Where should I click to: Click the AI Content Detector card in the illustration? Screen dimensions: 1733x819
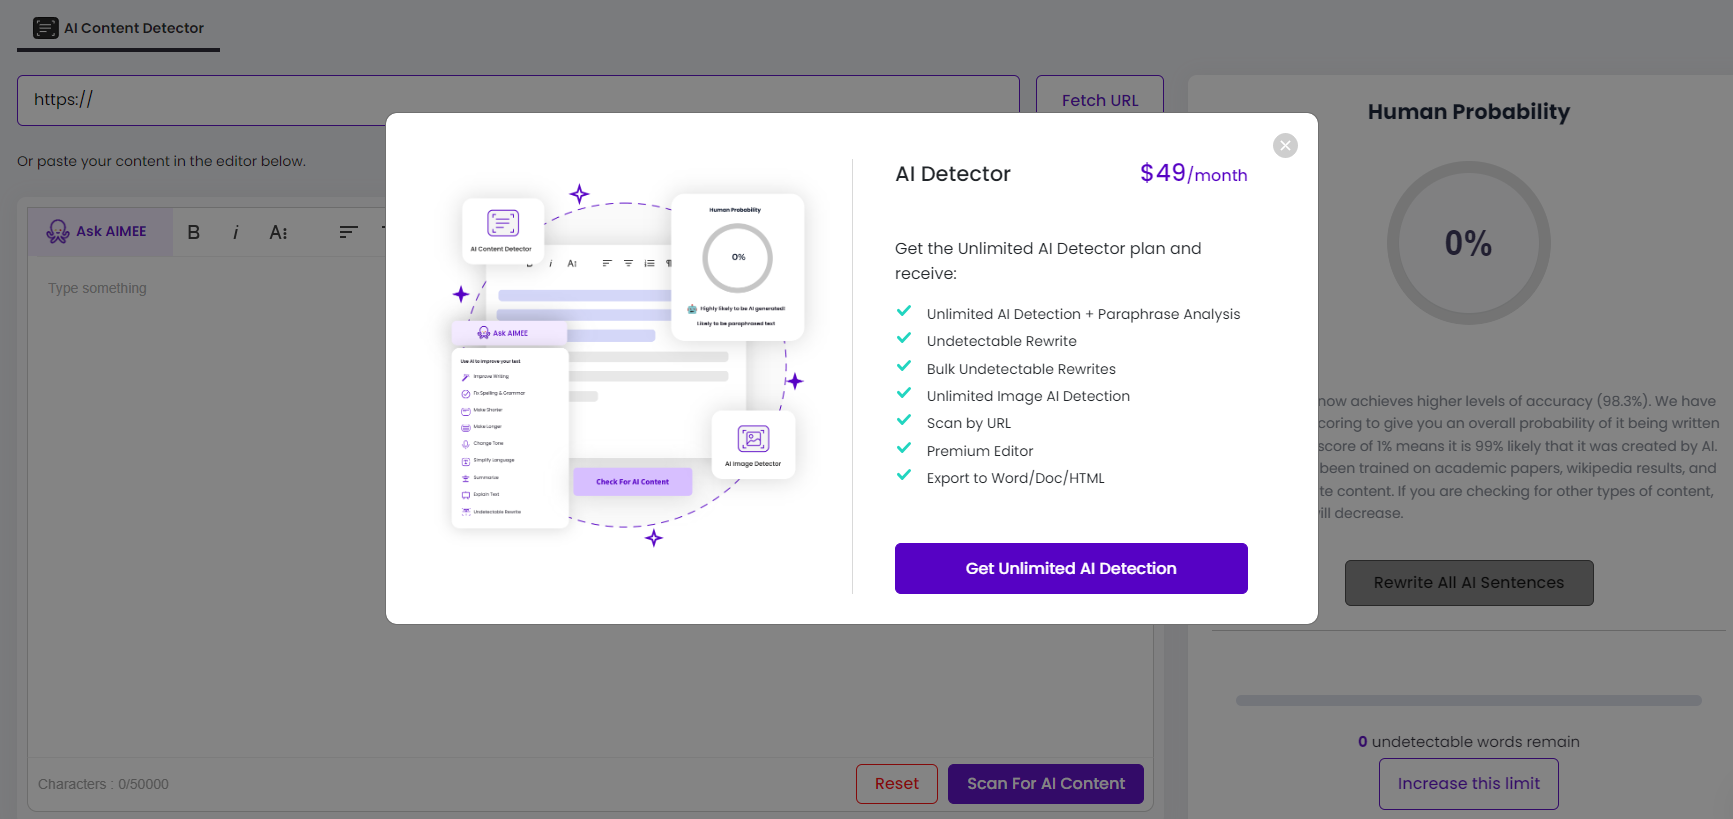tap(502, 229)
